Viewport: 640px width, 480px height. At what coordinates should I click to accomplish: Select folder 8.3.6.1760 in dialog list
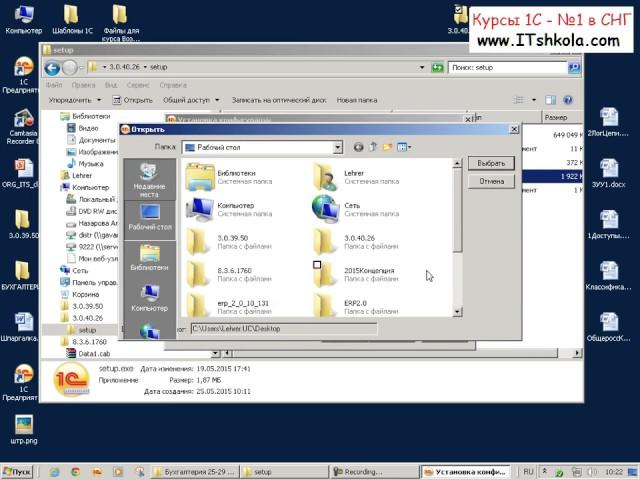(x=229, y=274)
